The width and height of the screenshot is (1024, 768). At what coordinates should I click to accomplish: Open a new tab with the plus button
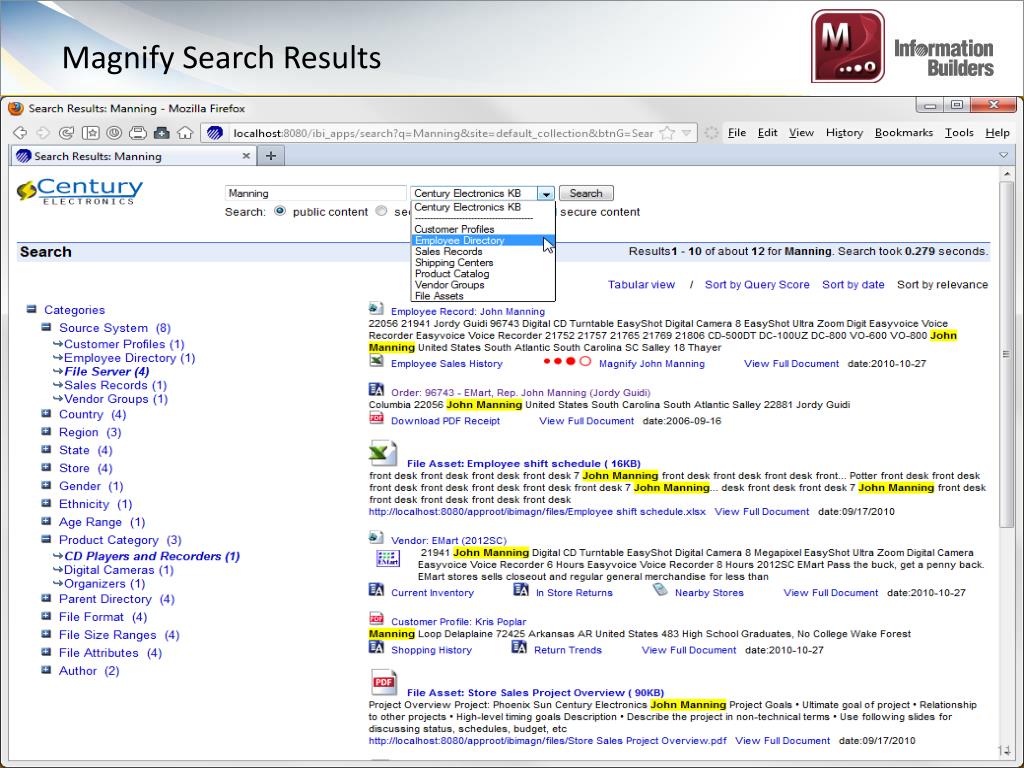(271, 155)
